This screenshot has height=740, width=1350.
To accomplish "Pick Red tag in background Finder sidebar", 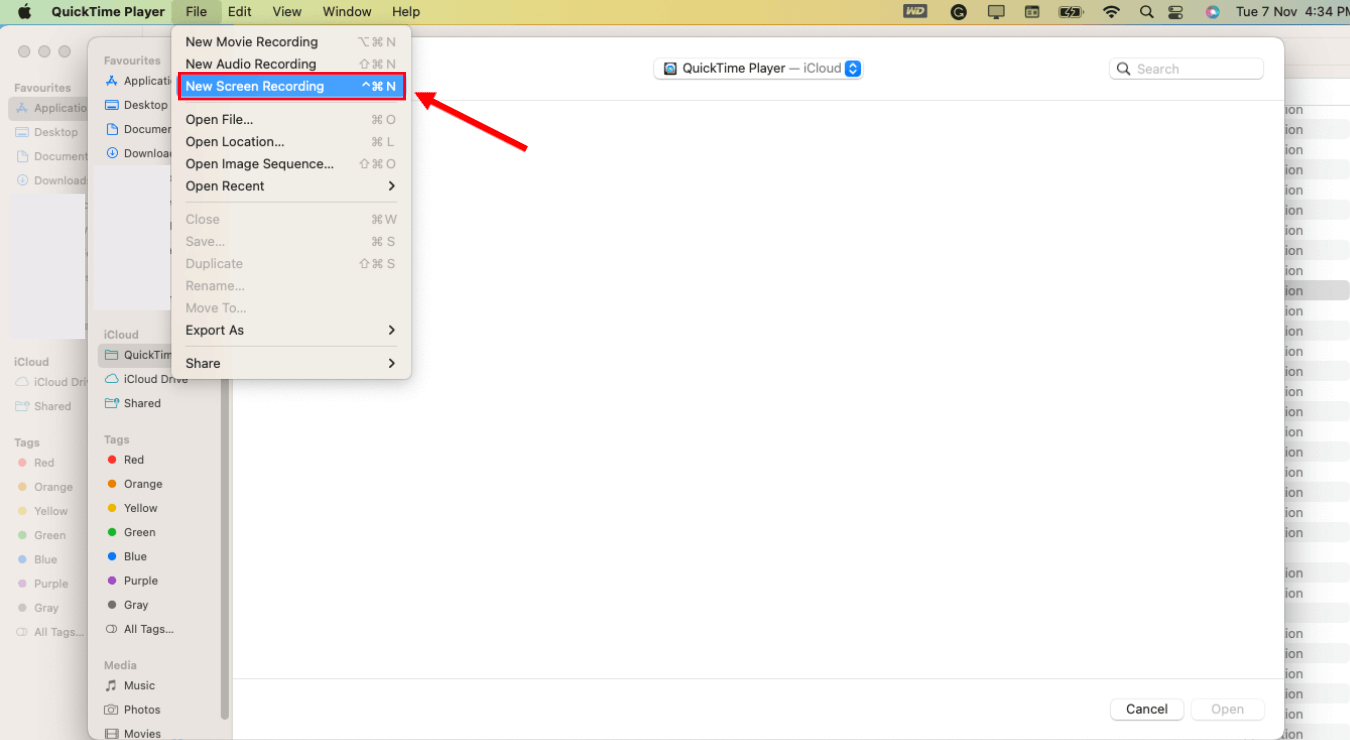I will (36, 463).
